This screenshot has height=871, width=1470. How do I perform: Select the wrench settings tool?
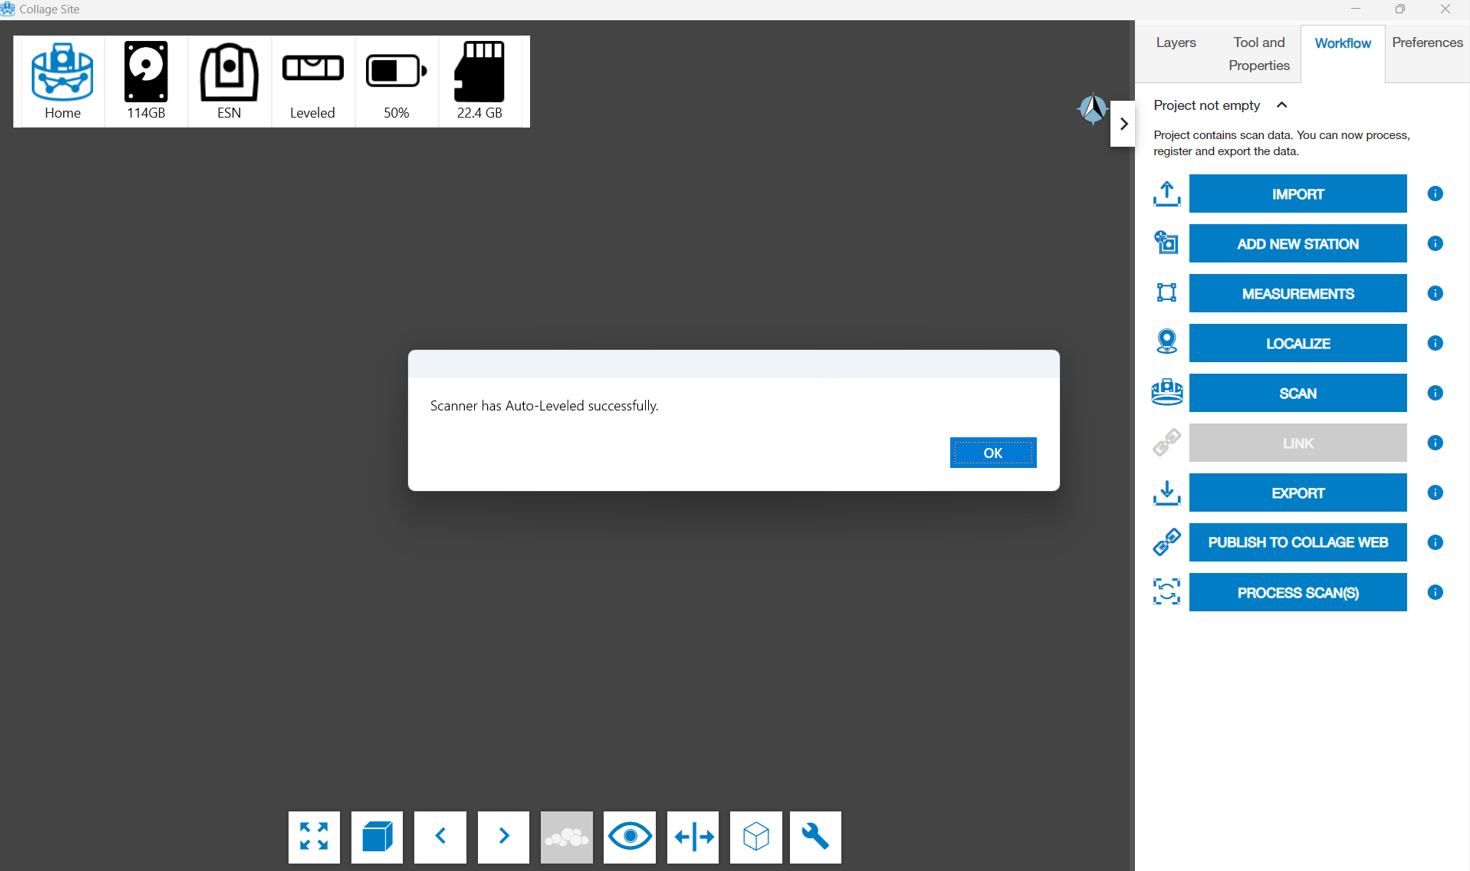[815, 837]
